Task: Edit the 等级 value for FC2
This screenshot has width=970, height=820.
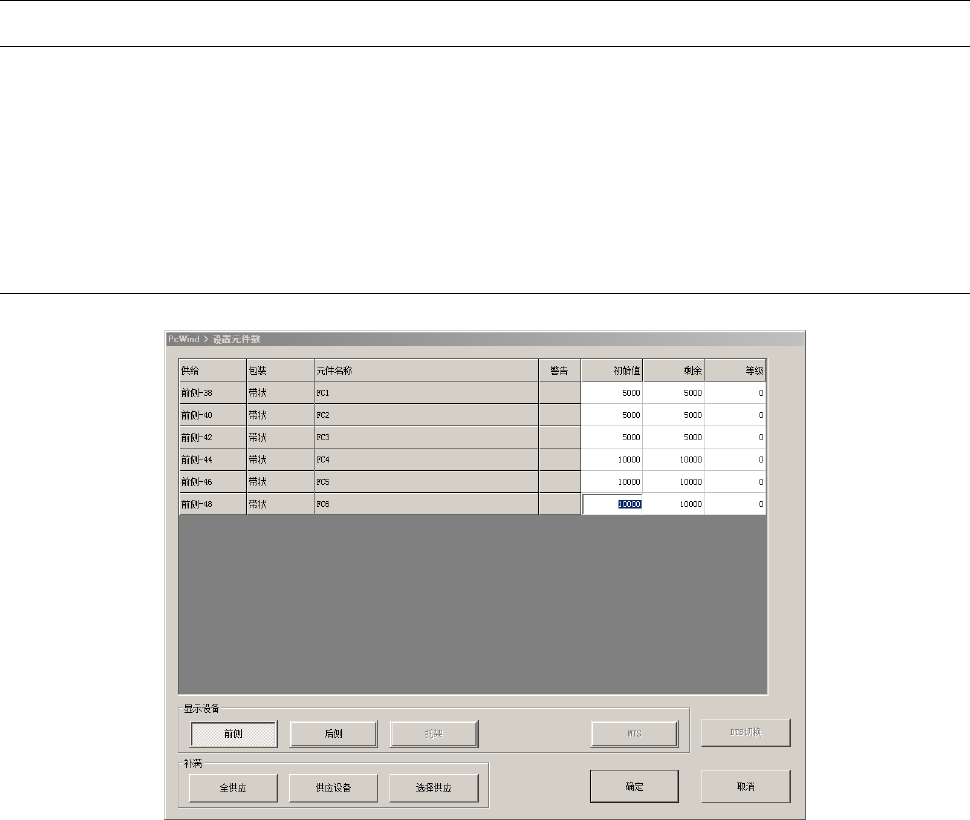Action: click(736, 415)
